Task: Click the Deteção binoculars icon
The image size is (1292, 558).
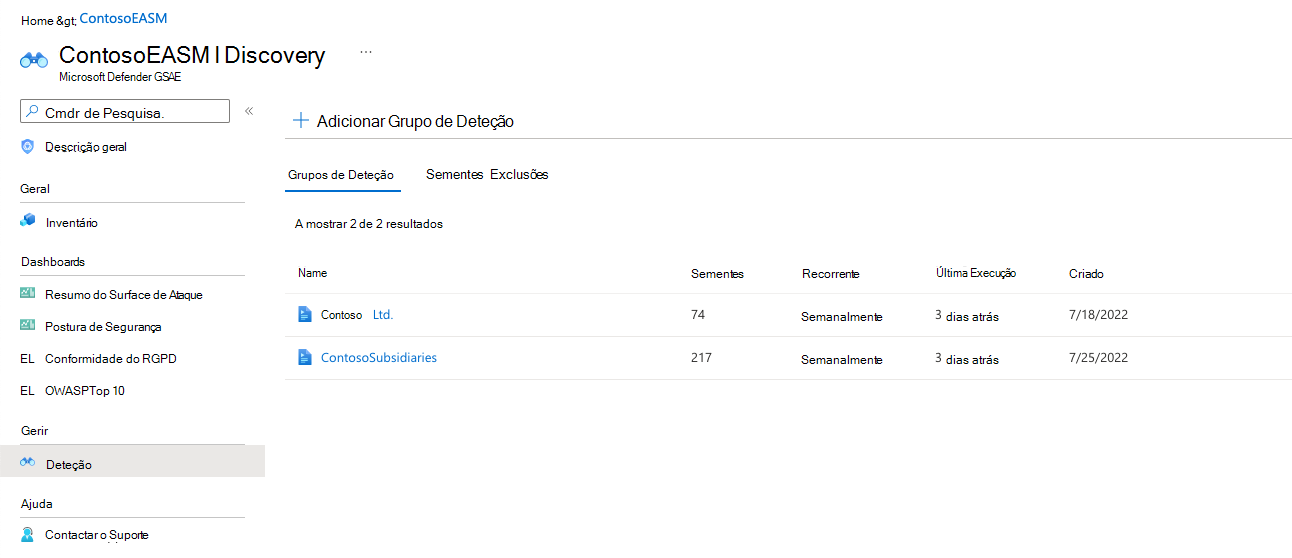Action: click(x=28, y=463)
